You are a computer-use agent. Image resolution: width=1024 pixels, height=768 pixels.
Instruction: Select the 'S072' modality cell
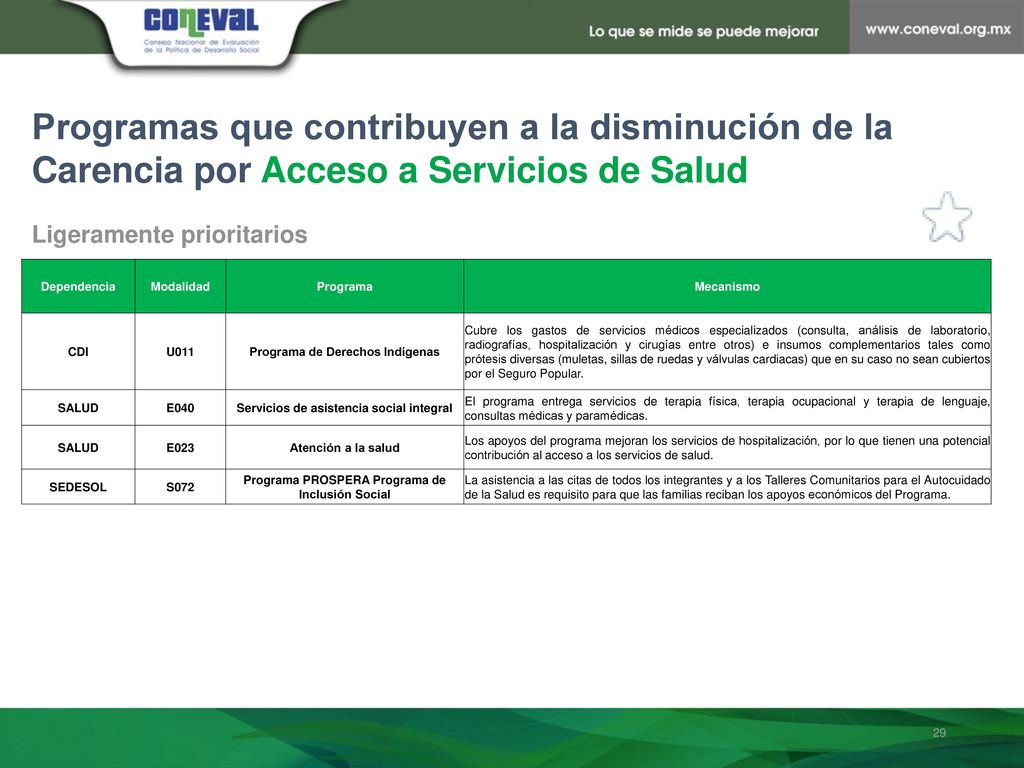click(180, 487)
